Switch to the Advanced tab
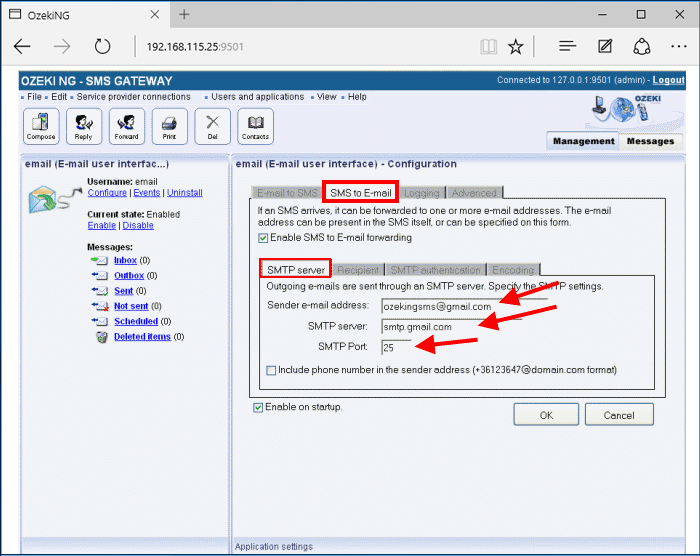This screenshot has height=556, width=700. pyautogui.click(x=474, y=193)
